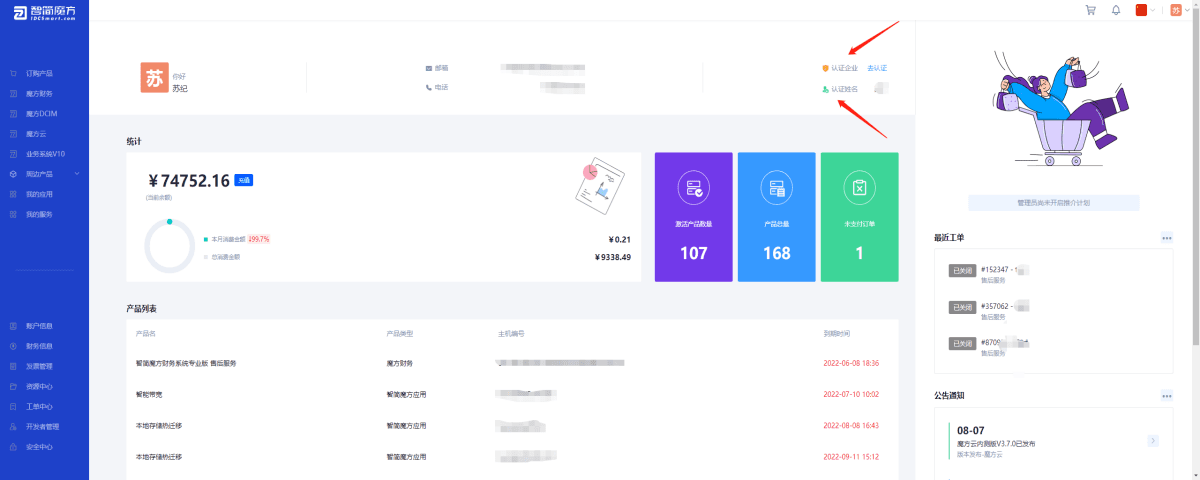Click the orange 苏 profile avatar
The height and width of the screenshot is (480, 1200).
point(154,78)
